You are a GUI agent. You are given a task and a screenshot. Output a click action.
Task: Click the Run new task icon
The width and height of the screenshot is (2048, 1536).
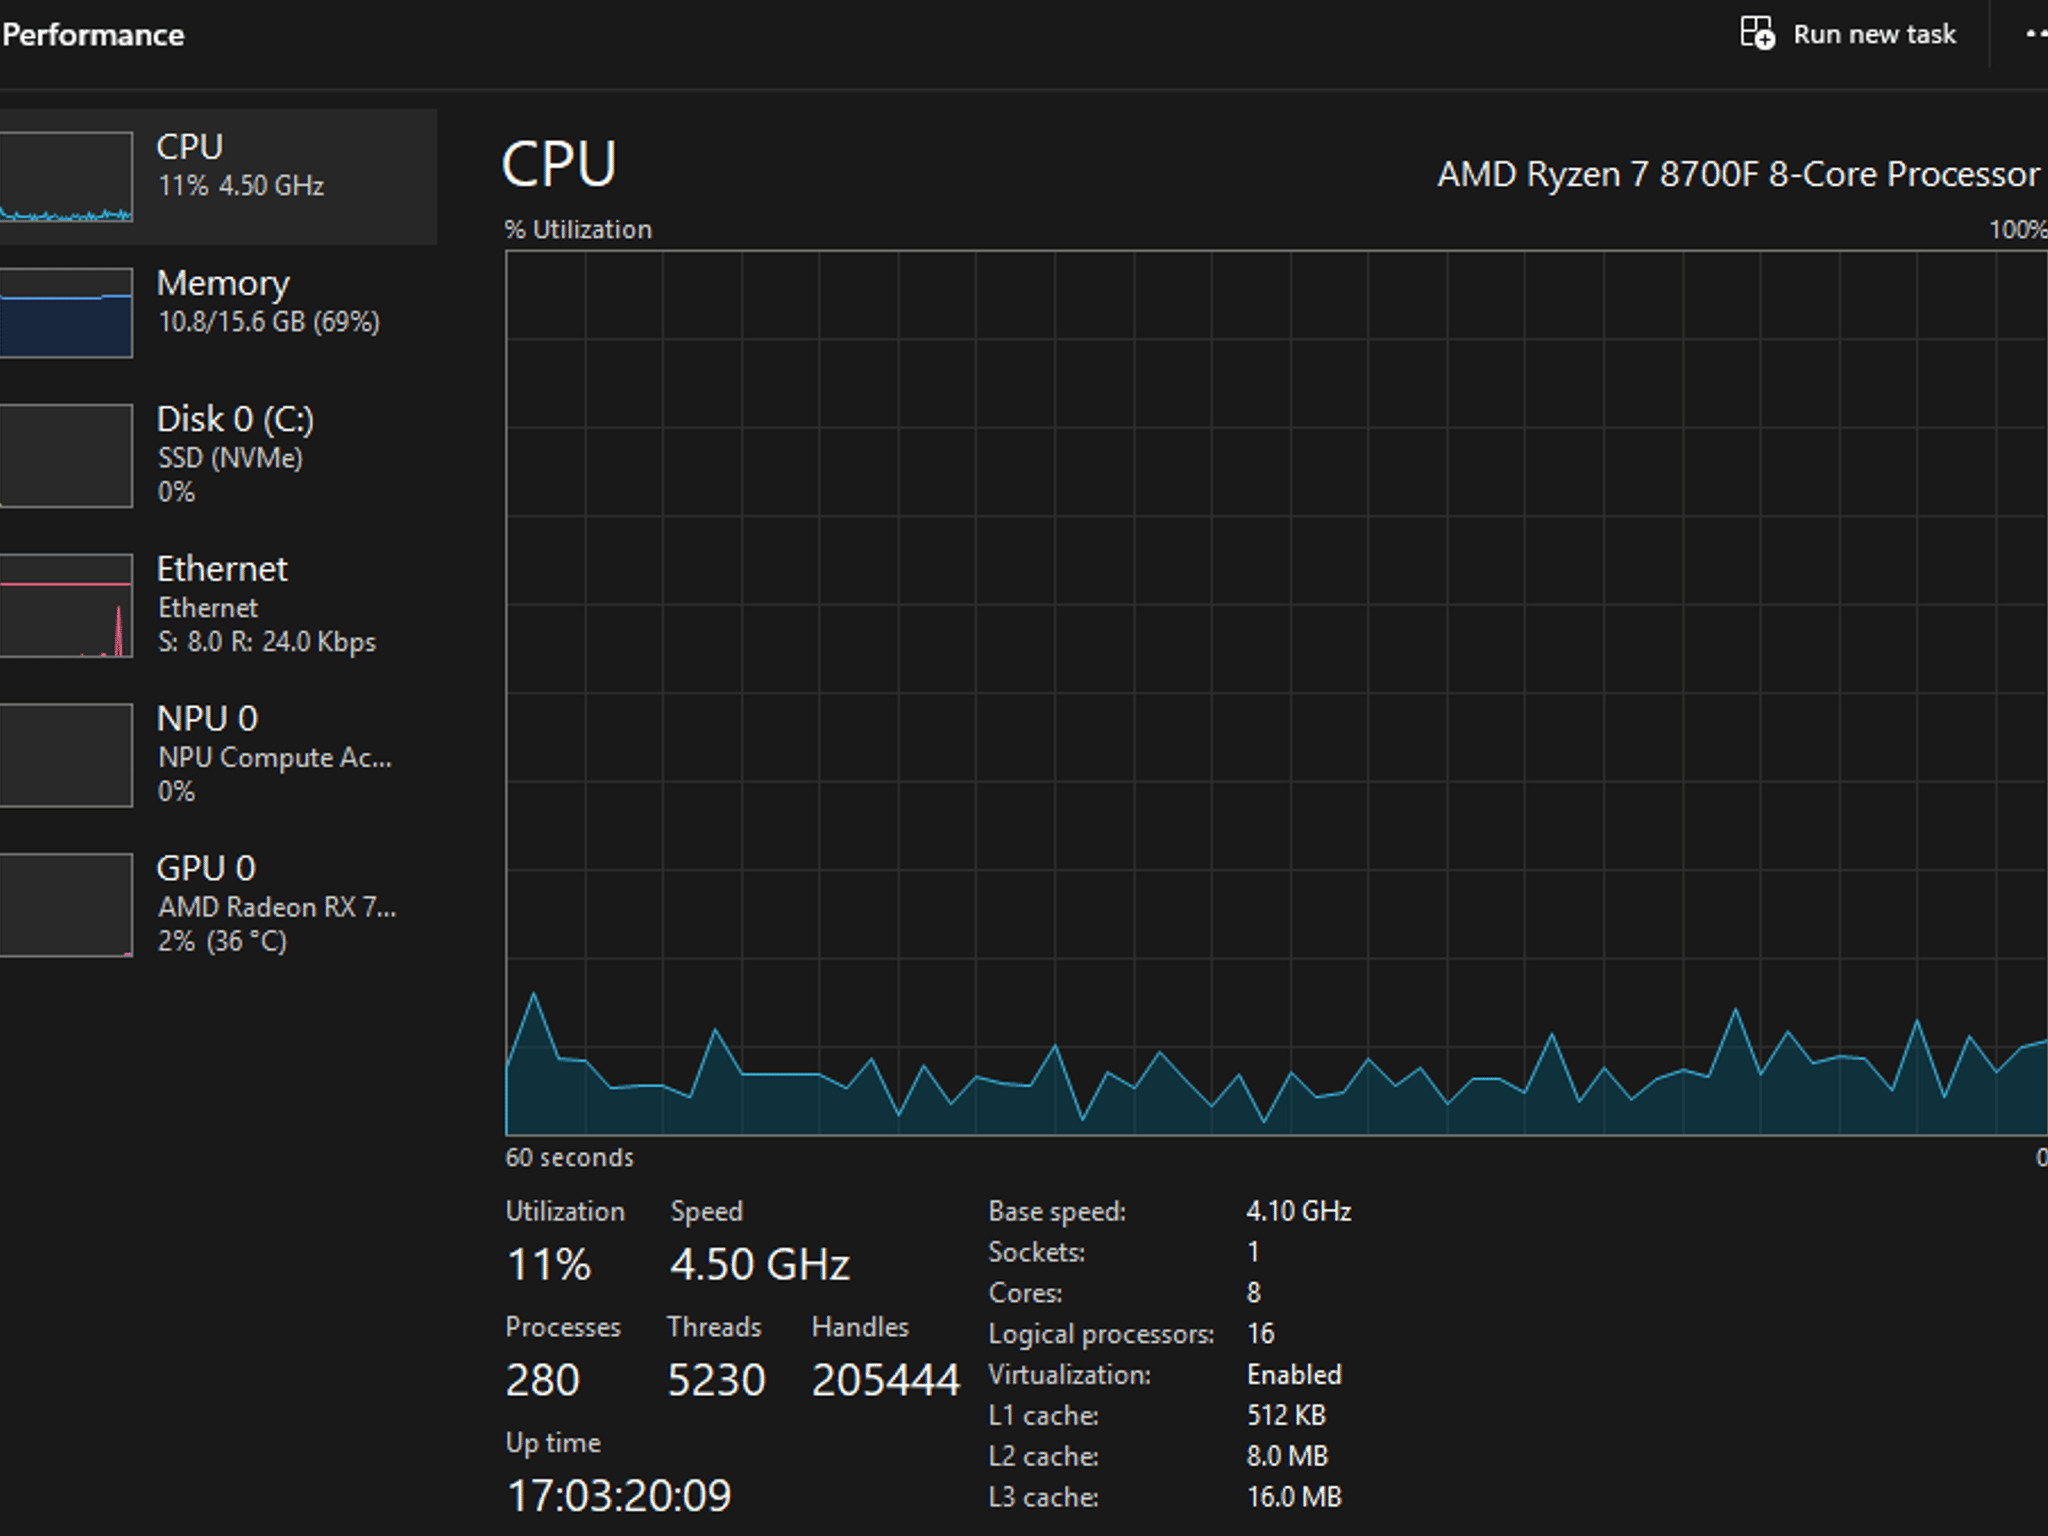coord(1757,33)
